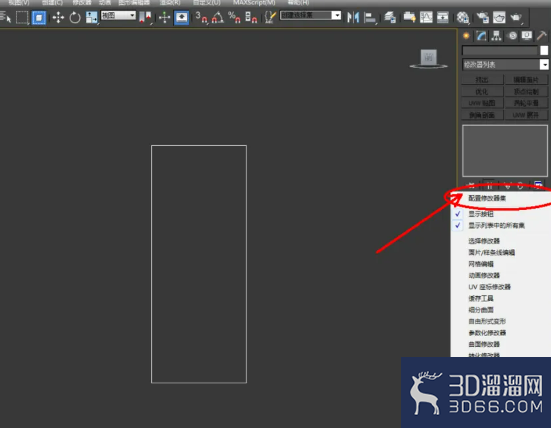This screenshot has height=428, width=551.
Task: Open the Schematic View icon
Action: 442,17
